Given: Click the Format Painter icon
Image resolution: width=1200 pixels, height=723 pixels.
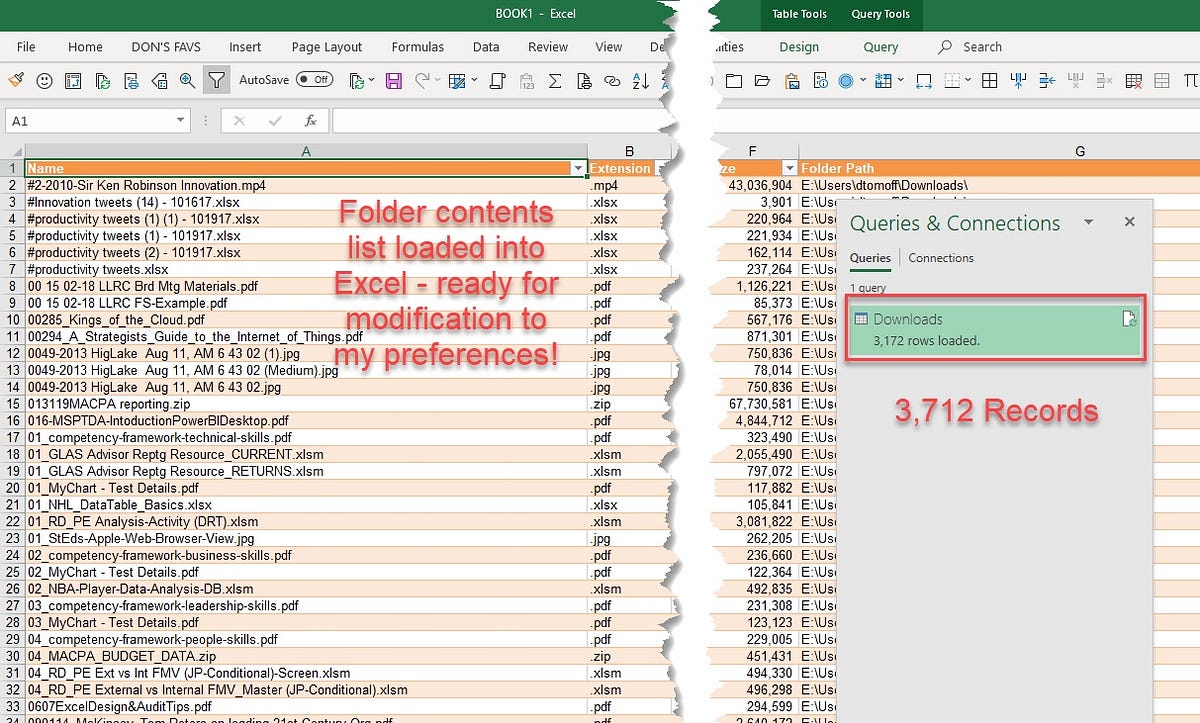Looking at the screenshot, I should [17, 80].
